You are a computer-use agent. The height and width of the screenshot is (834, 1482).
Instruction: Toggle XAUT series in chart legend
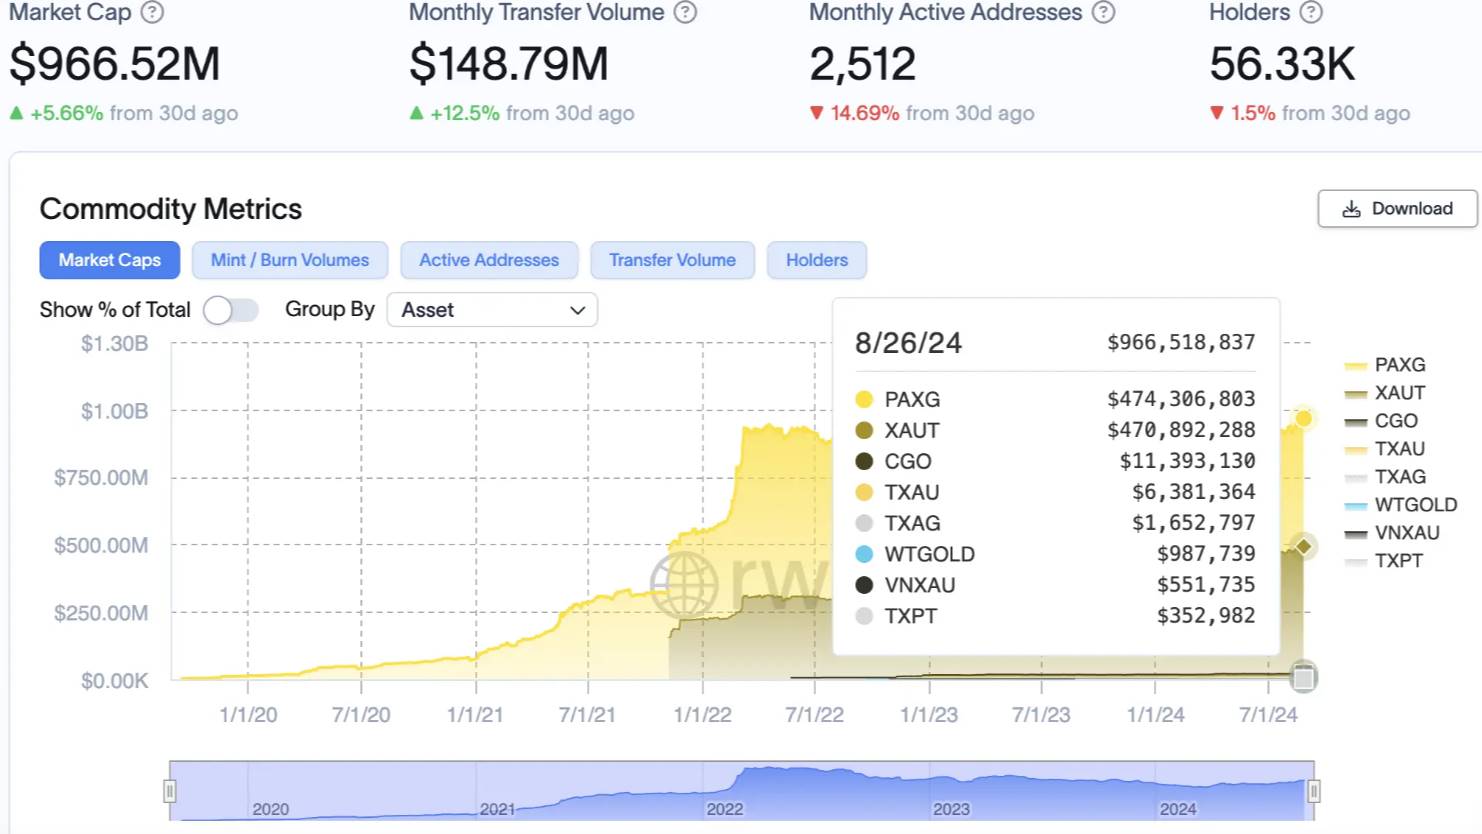[x=1399, y=393]
